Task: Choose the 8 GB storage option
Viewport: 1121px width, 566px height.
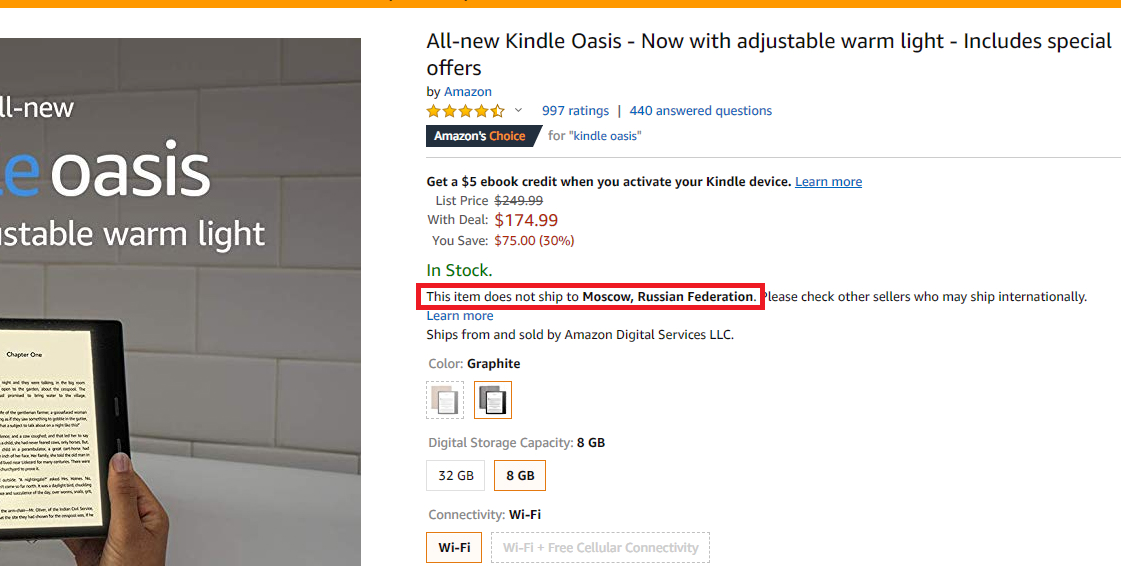Action: (x=520, y=476)
